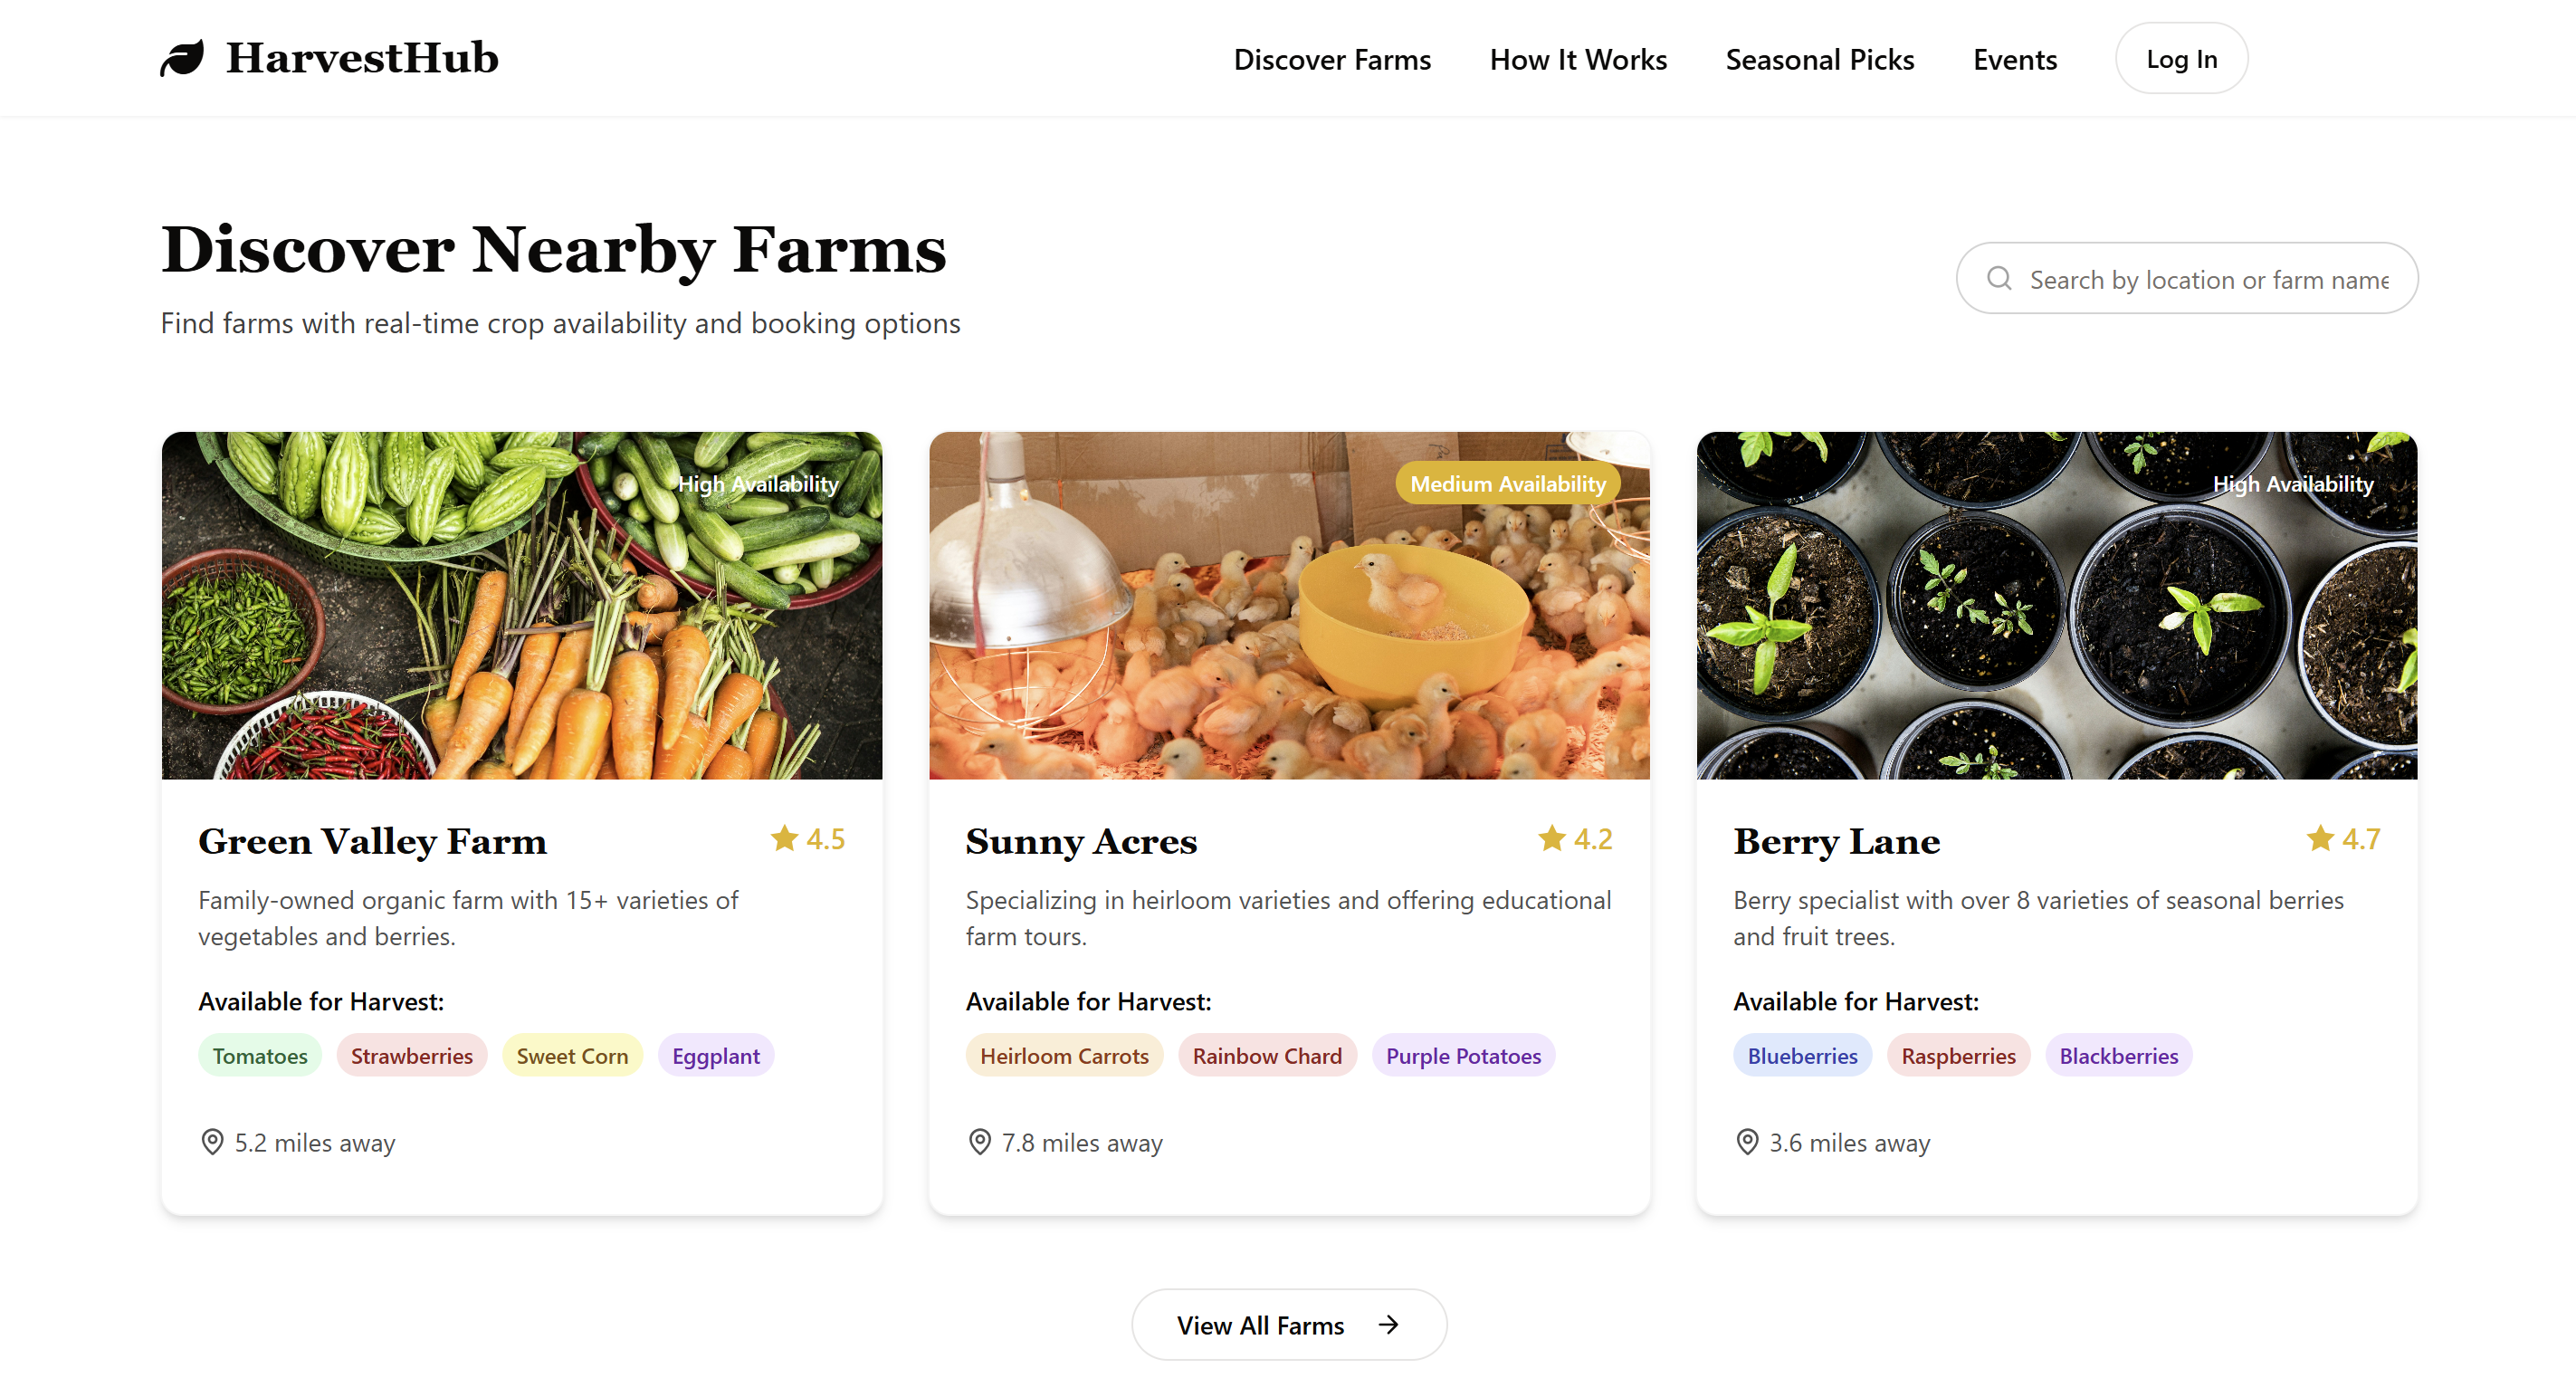Screen dimensions: 2576x1378
Task: Click the Berry Lane star rating icon
Action: point(2319,838)
